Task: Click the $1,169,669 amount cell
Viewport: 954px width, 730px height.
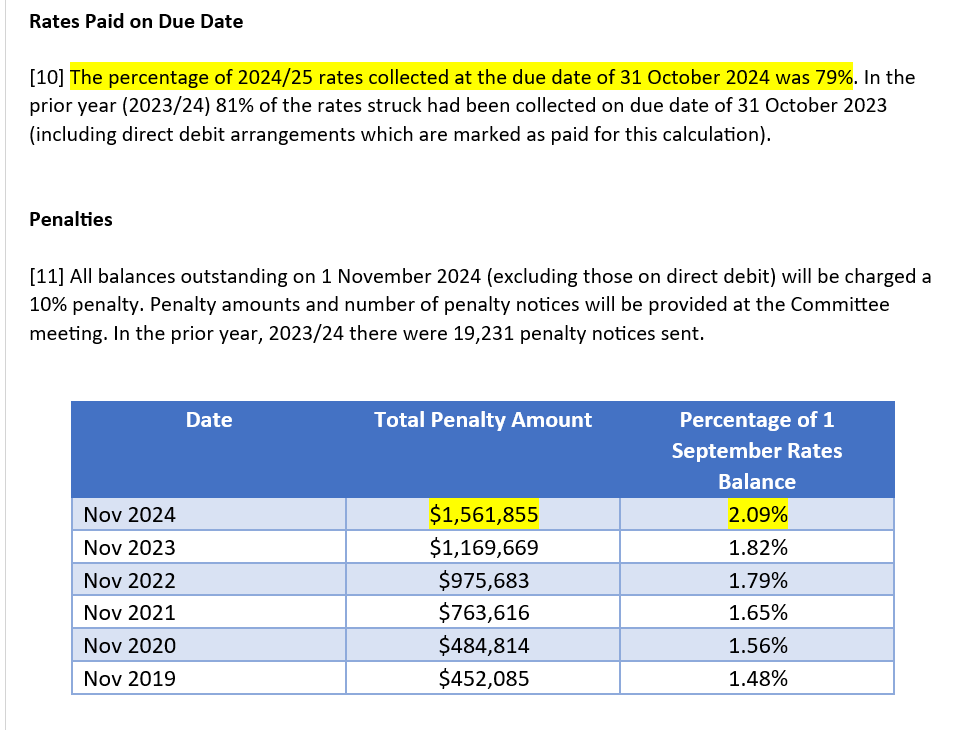Action: click(x=484, y=548)
